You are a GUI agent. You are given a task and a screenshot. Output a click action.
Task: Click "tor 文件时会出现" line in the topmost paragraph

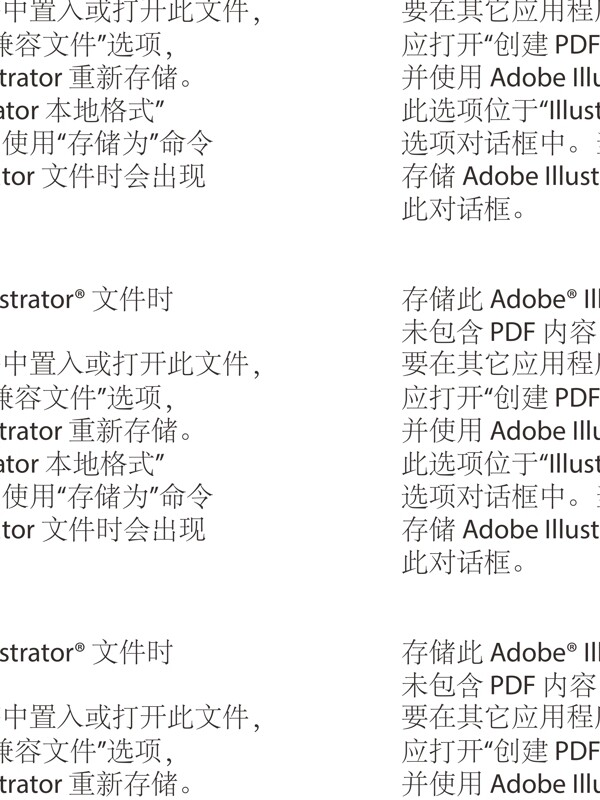coord(103,176)
